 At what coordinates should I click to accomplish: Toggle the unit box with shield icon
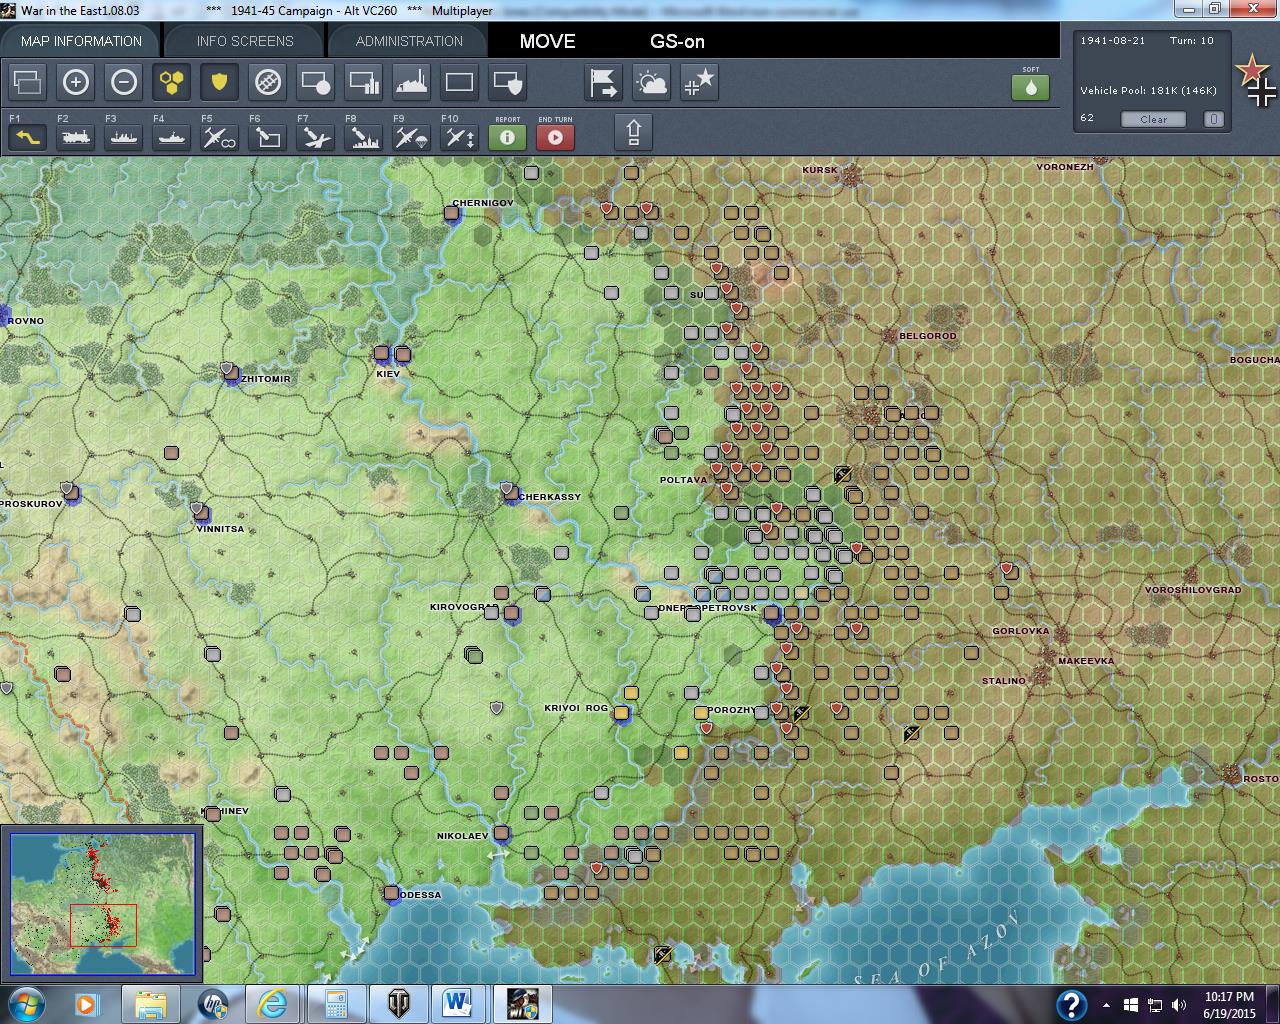tap(508, 82)
